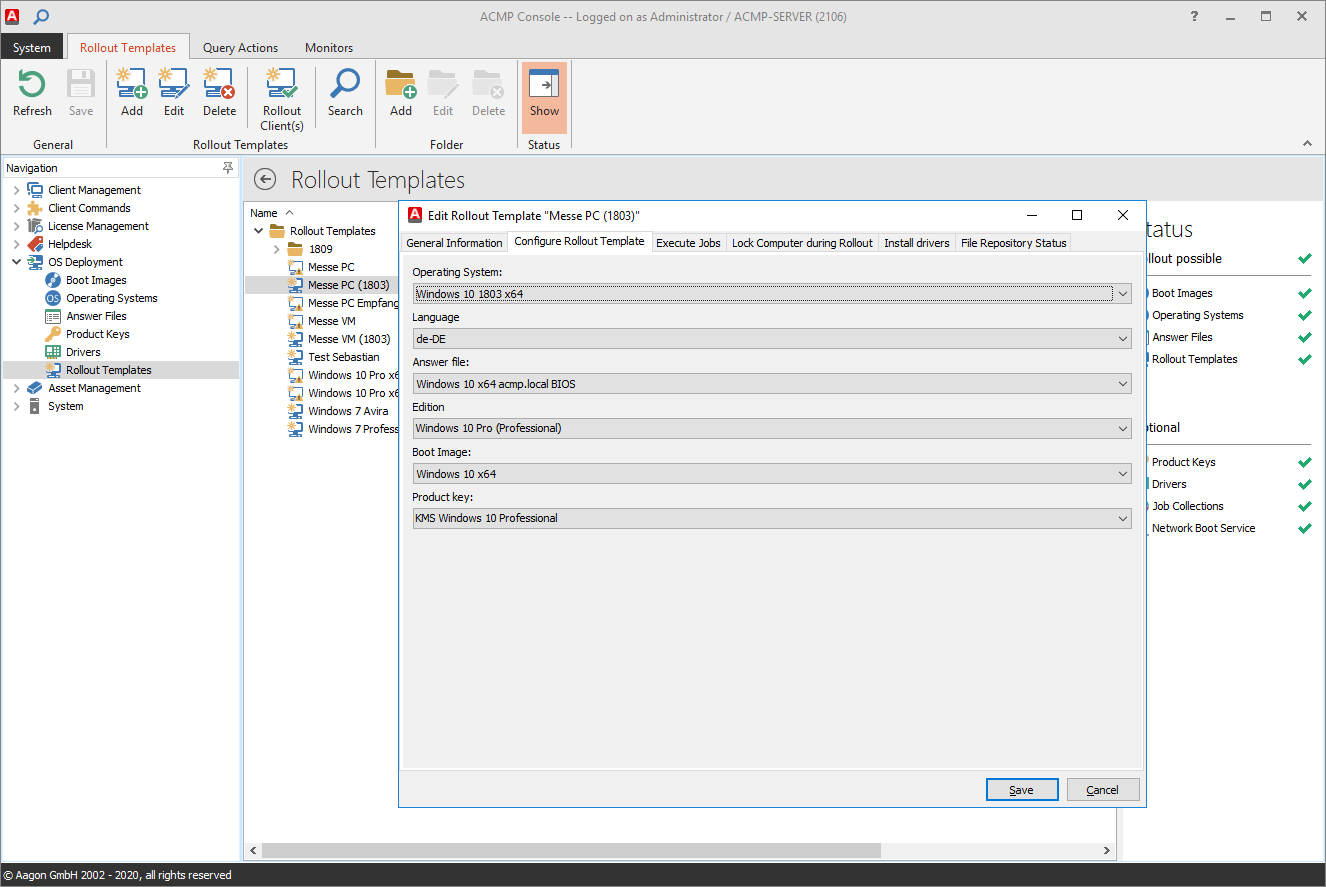Click Helpdesk in navigation tree

(x=70, y=244)
